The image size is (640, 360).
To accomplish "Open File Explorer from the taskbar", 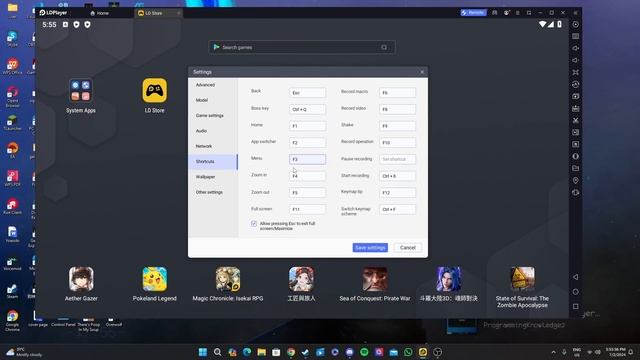I will pyautogui.click(x=262, y=352).
